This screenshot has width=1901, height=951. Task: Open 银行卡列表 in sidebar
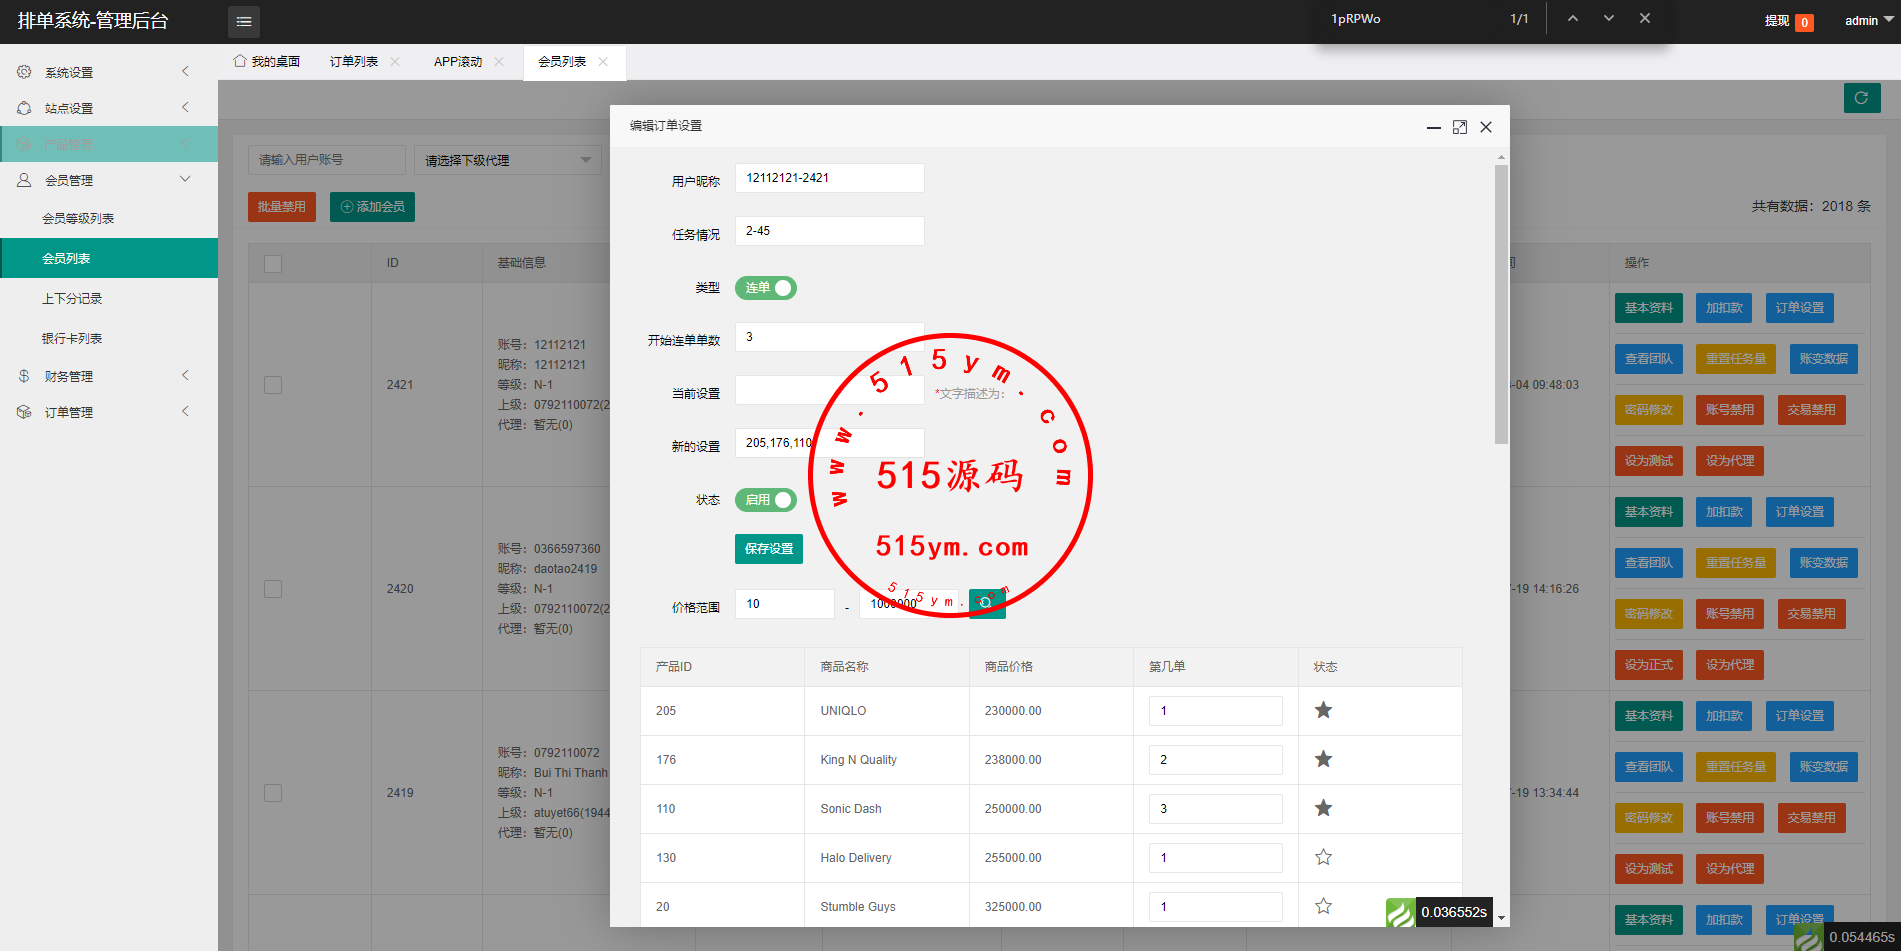pos(72,338)
